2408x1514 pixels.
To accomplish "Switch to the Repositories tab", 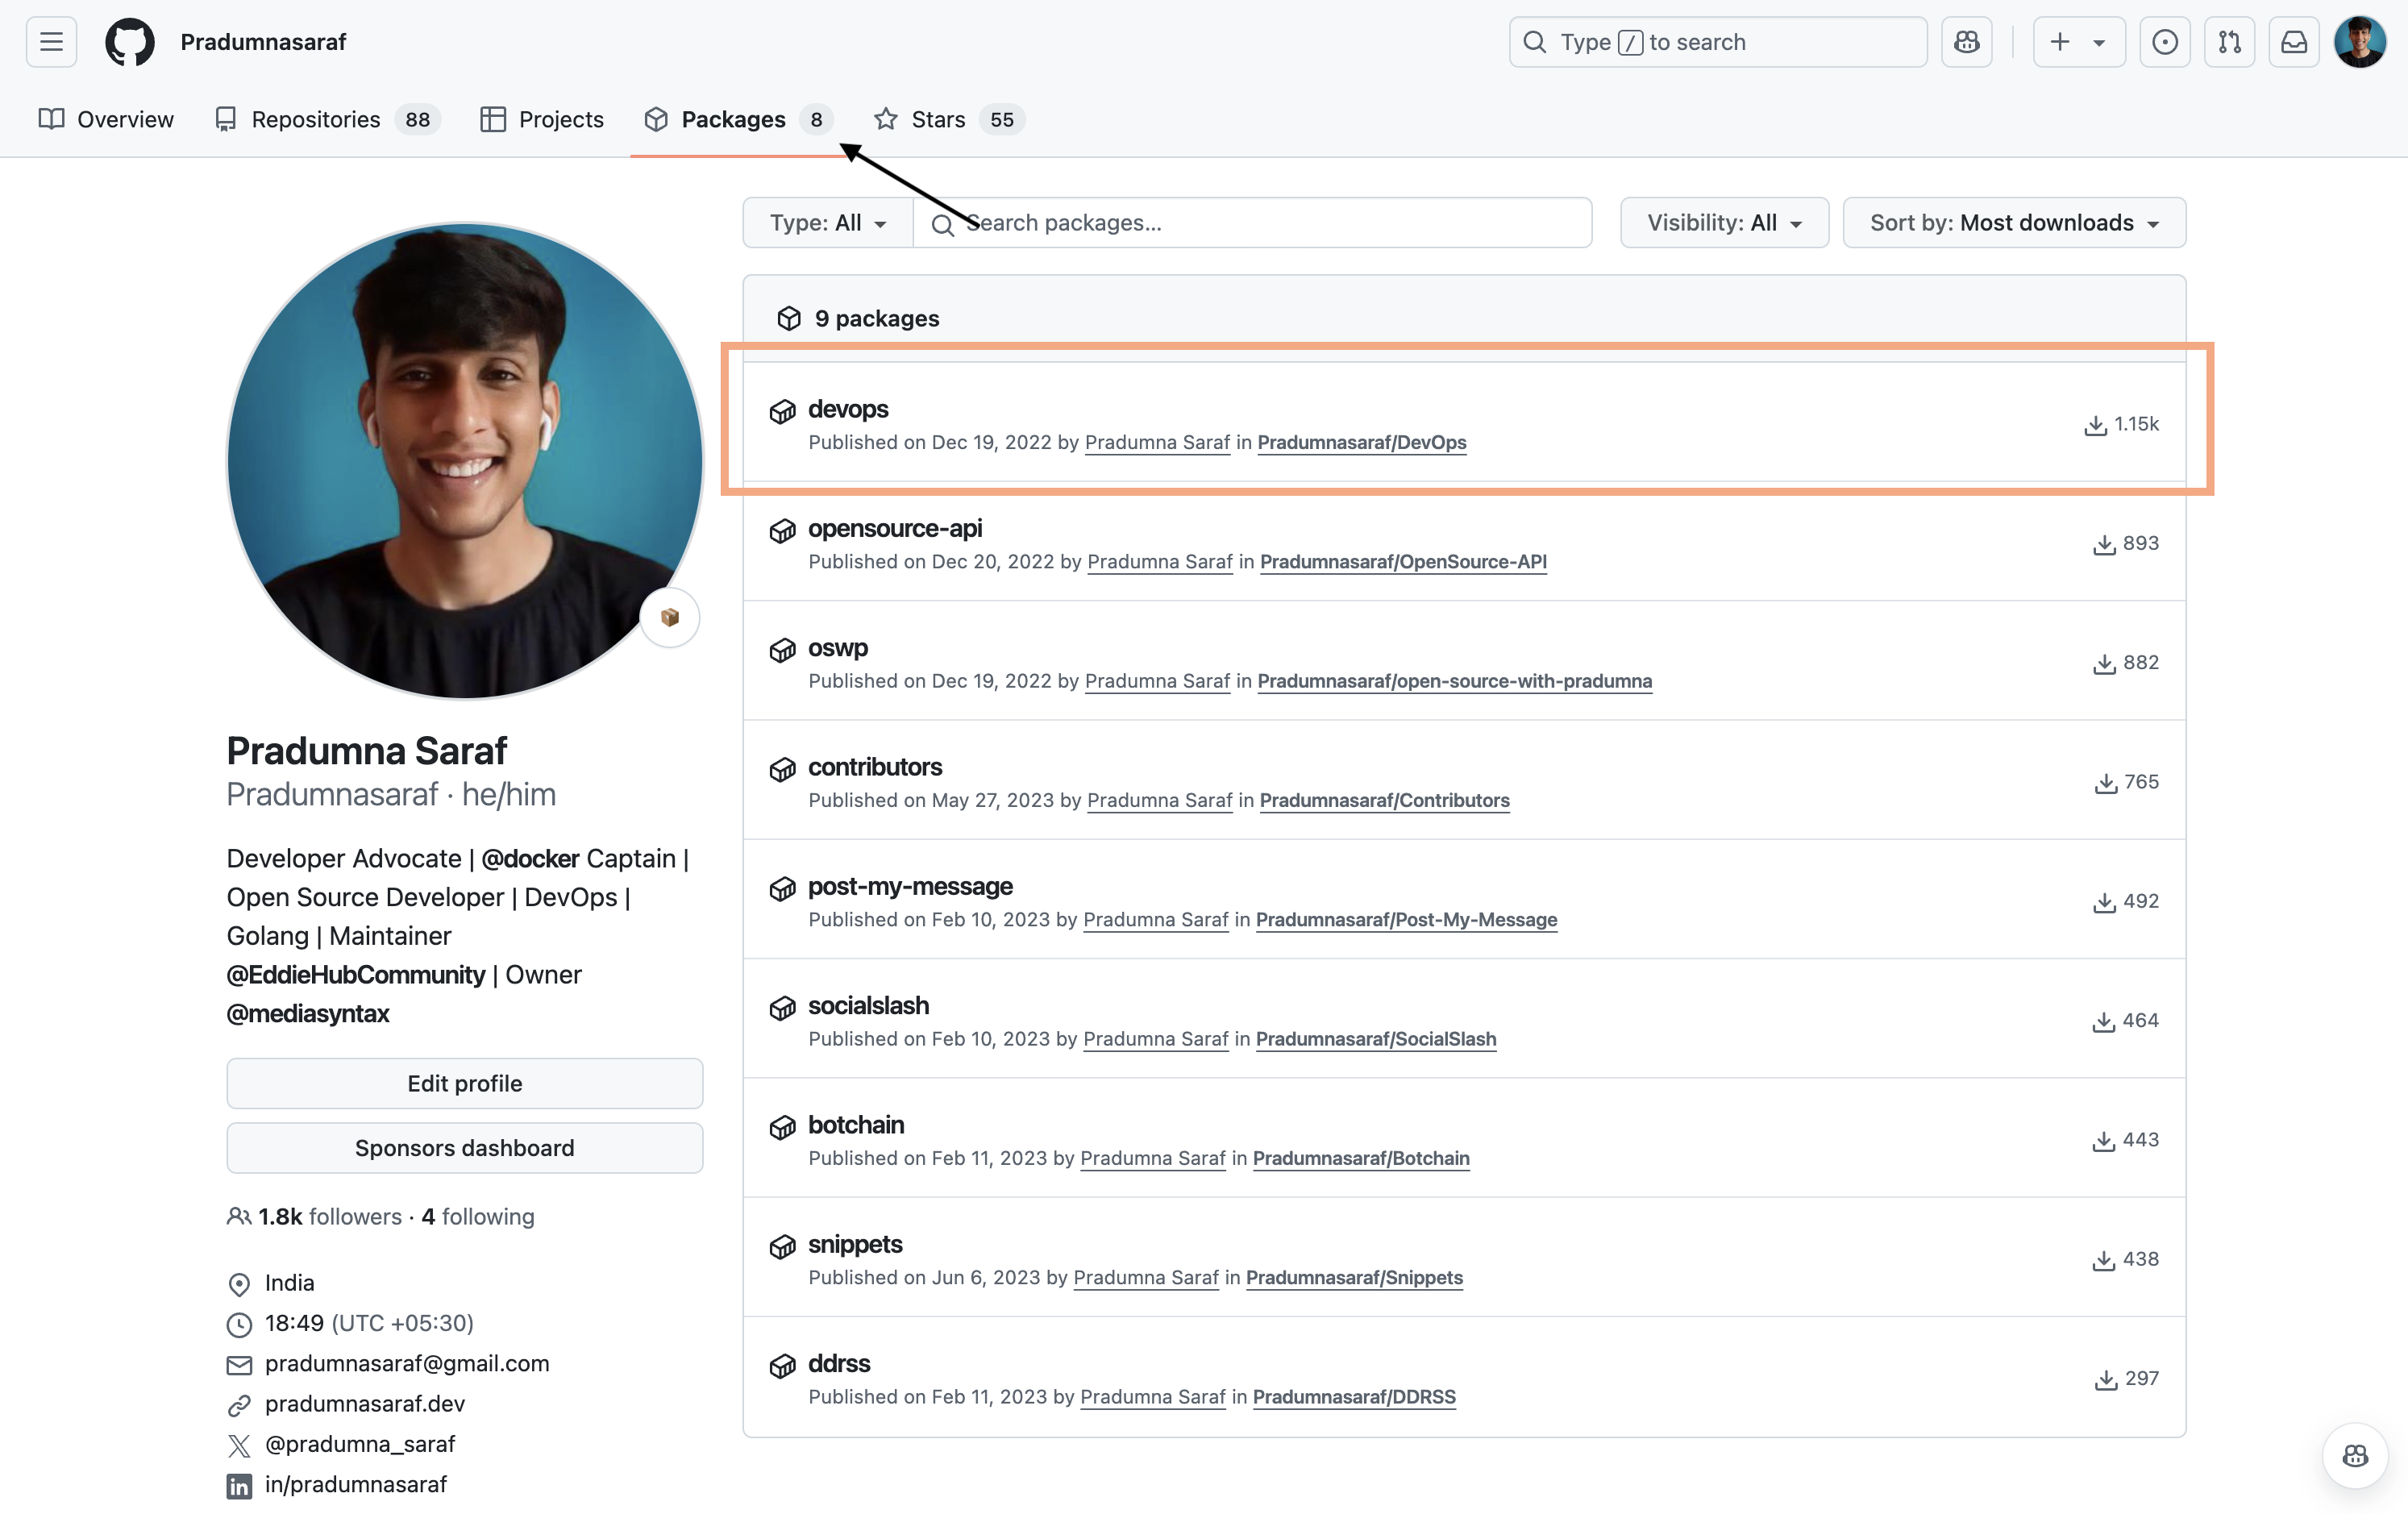I will [316, 119].
